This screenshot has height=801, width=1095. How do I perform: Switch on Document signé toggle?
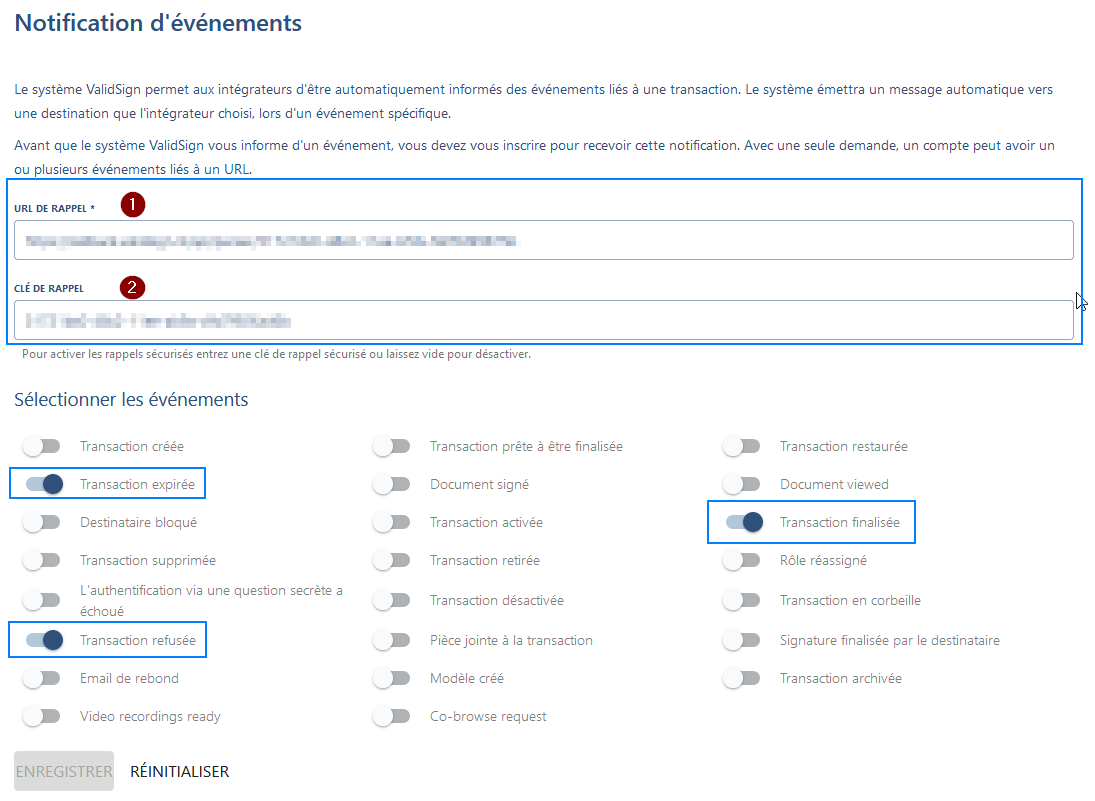[392, 484]
